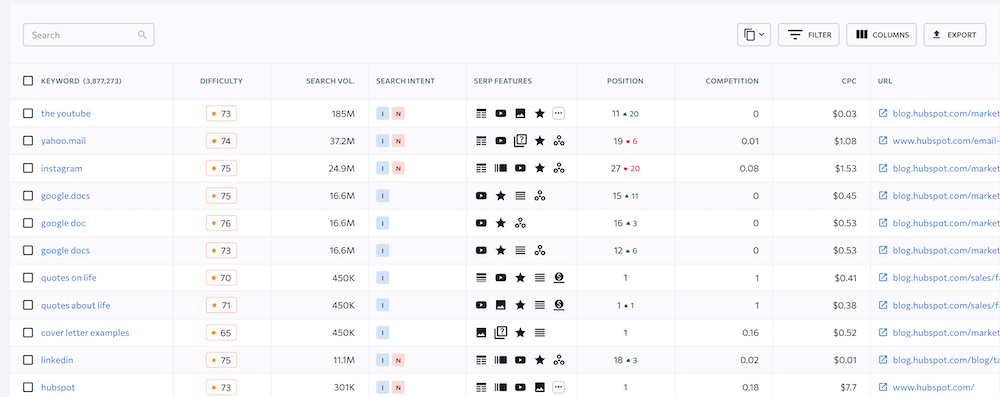Image resolution: width=1000 pixels, height=397 pixels.
Task: Click CPC value $1.53
Action: [844, 169]
